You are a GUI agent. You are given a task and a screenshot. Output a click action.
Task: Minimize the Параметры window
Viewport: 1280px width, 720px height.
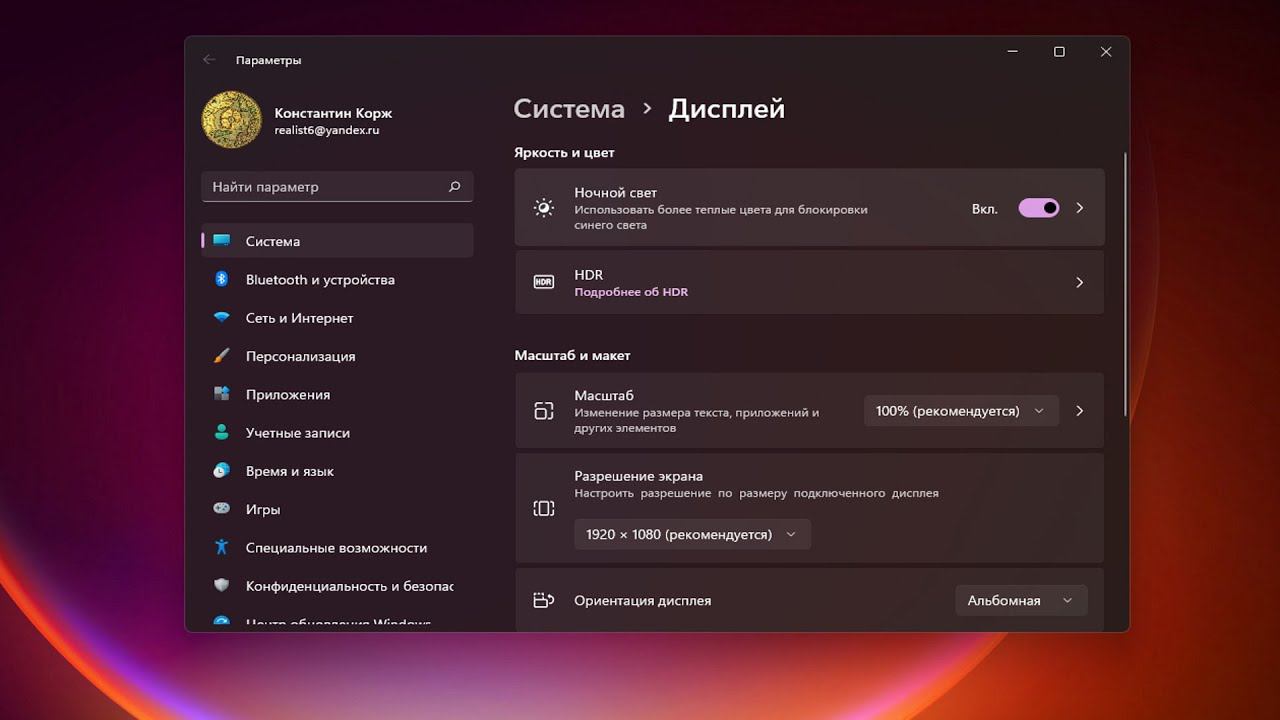point(1013,52)
